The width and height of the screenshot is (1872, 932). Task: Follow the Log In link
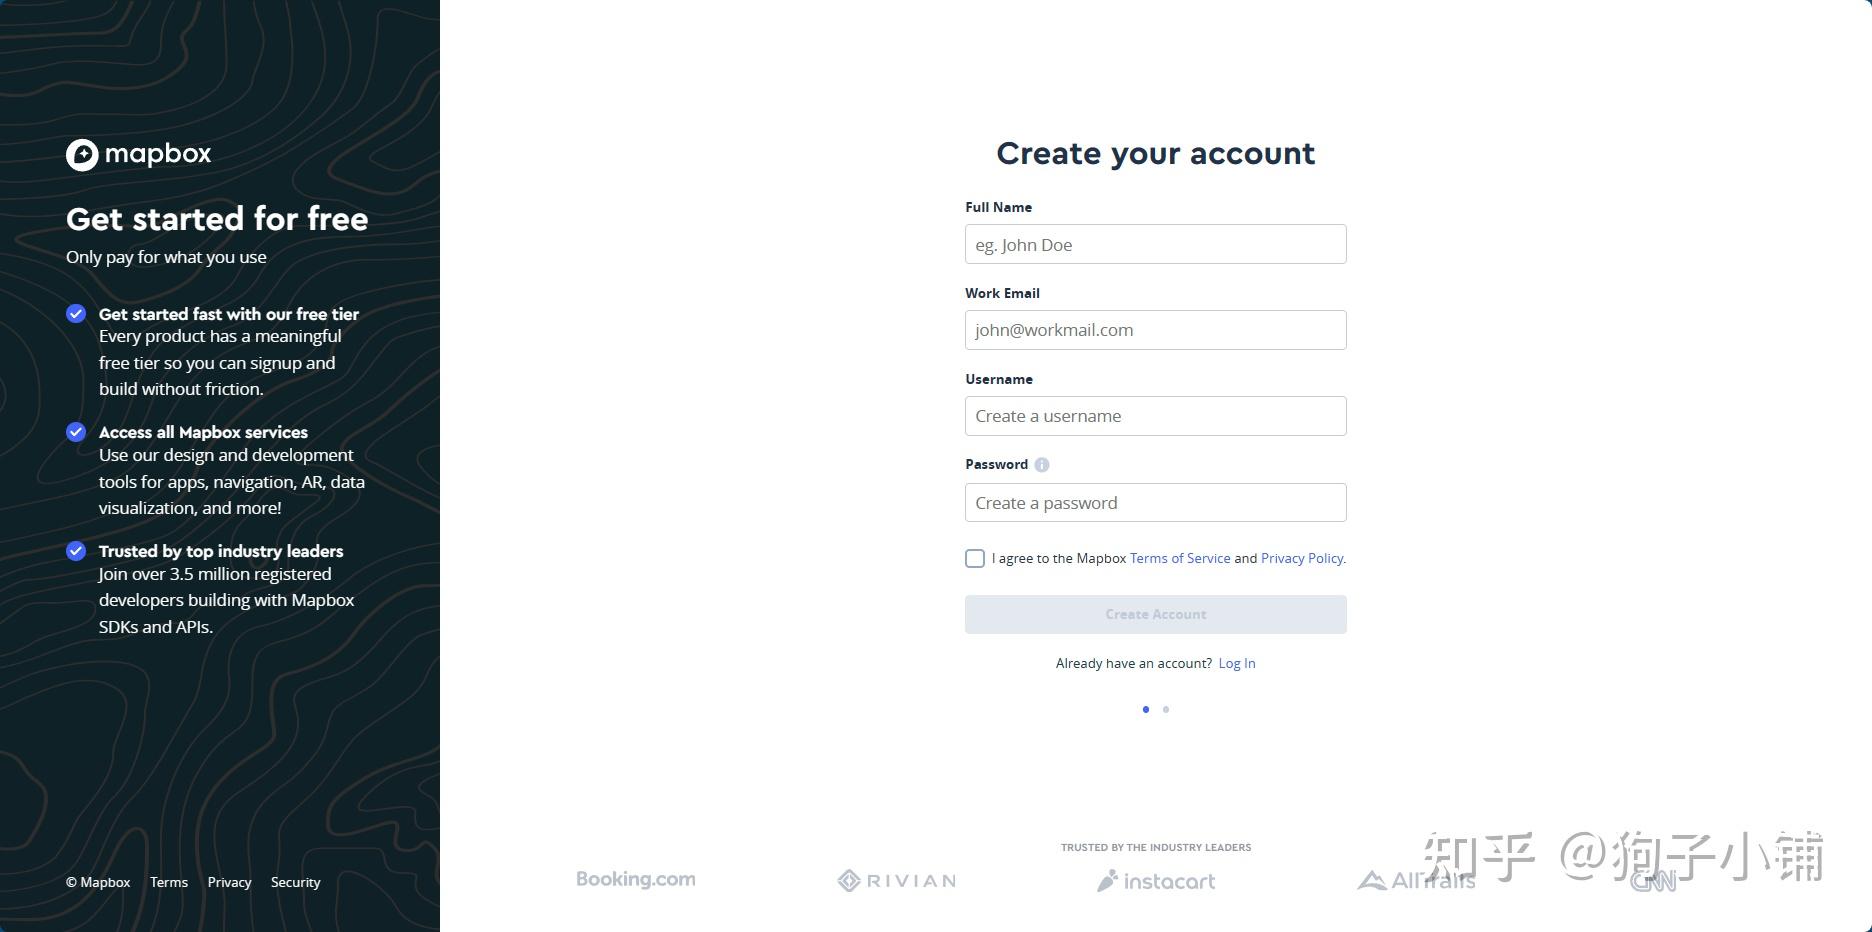[1237, 663]
